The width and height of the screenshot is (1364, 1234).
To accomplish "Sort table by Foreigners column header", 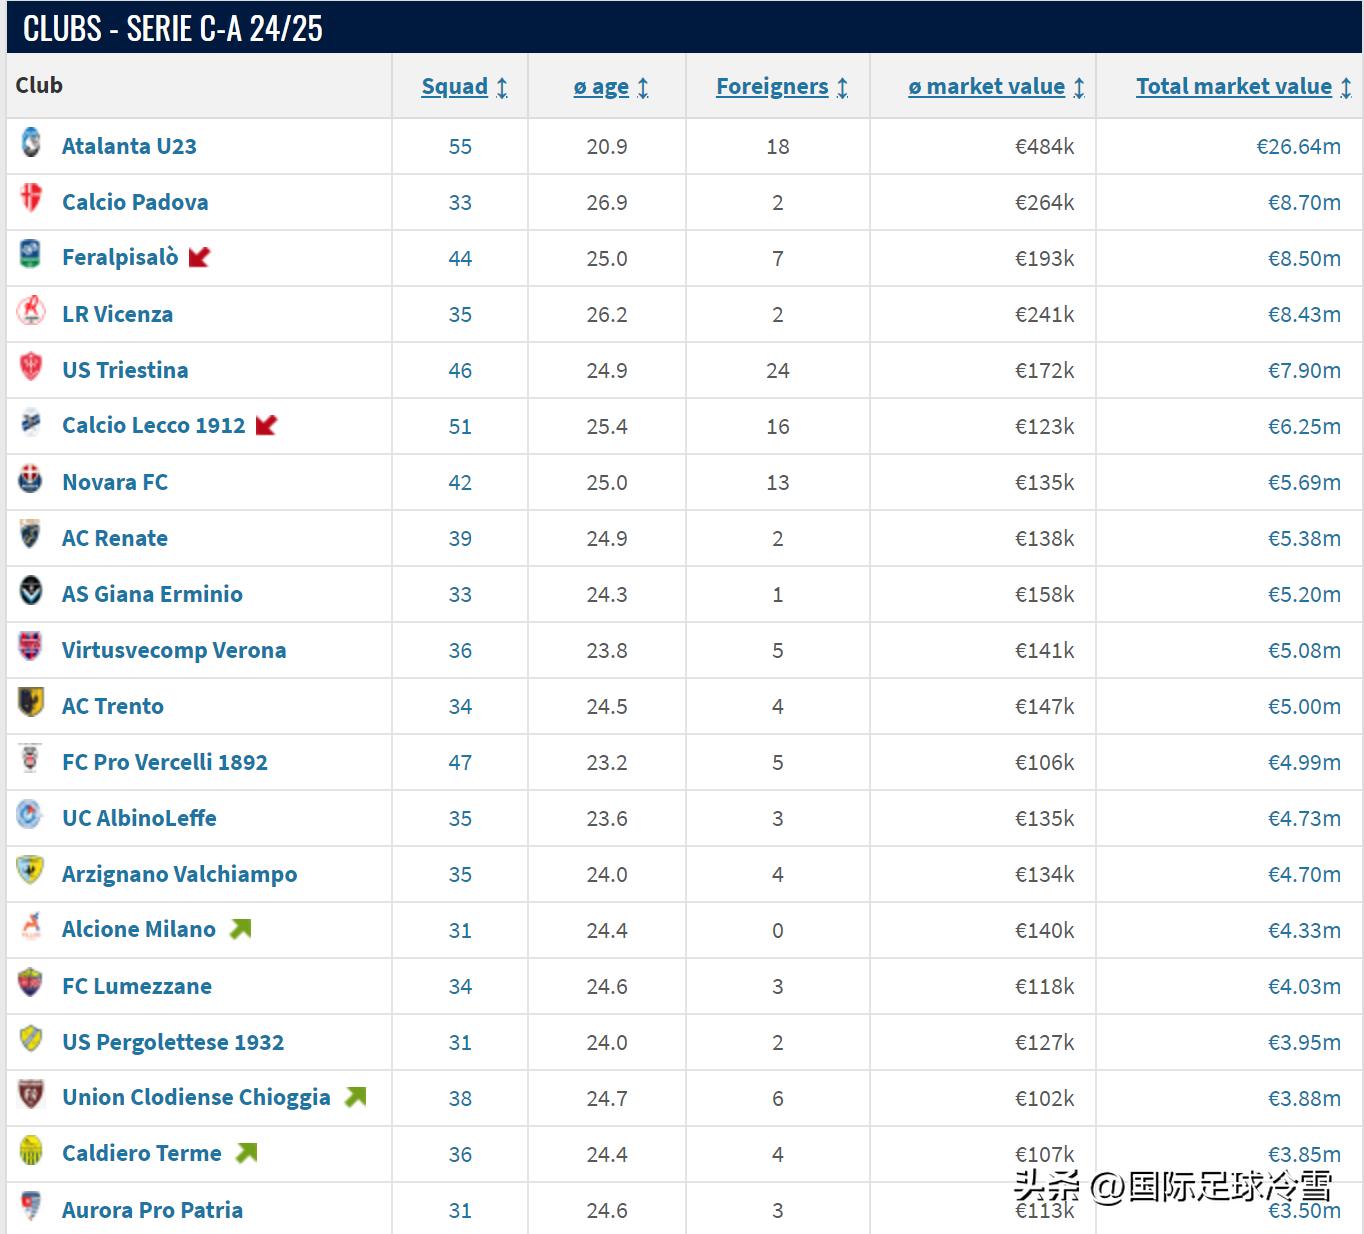I will (772, 87).
